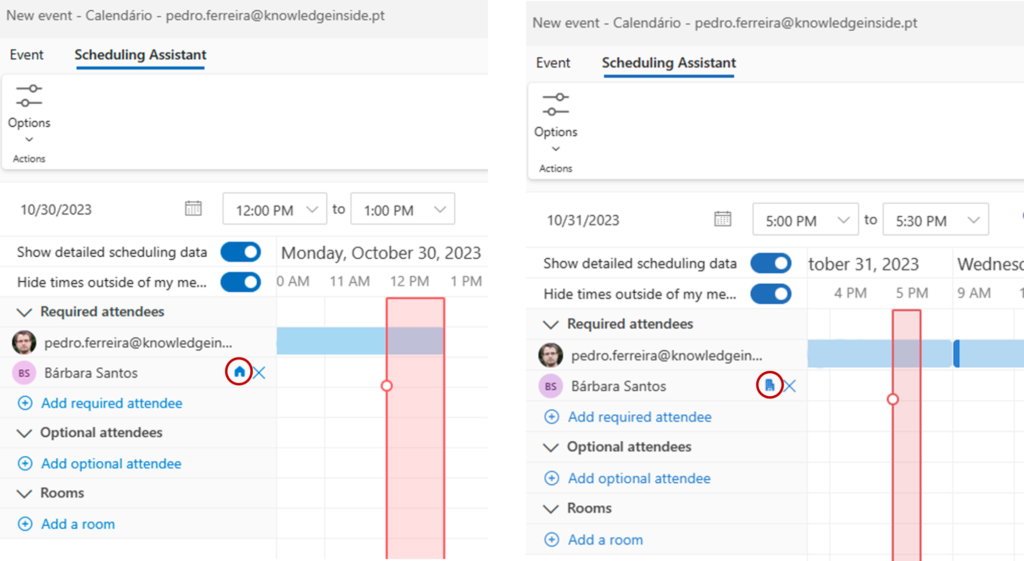Toggle Show detailed scheduling data for Monday, October 30

click(240, 252)
